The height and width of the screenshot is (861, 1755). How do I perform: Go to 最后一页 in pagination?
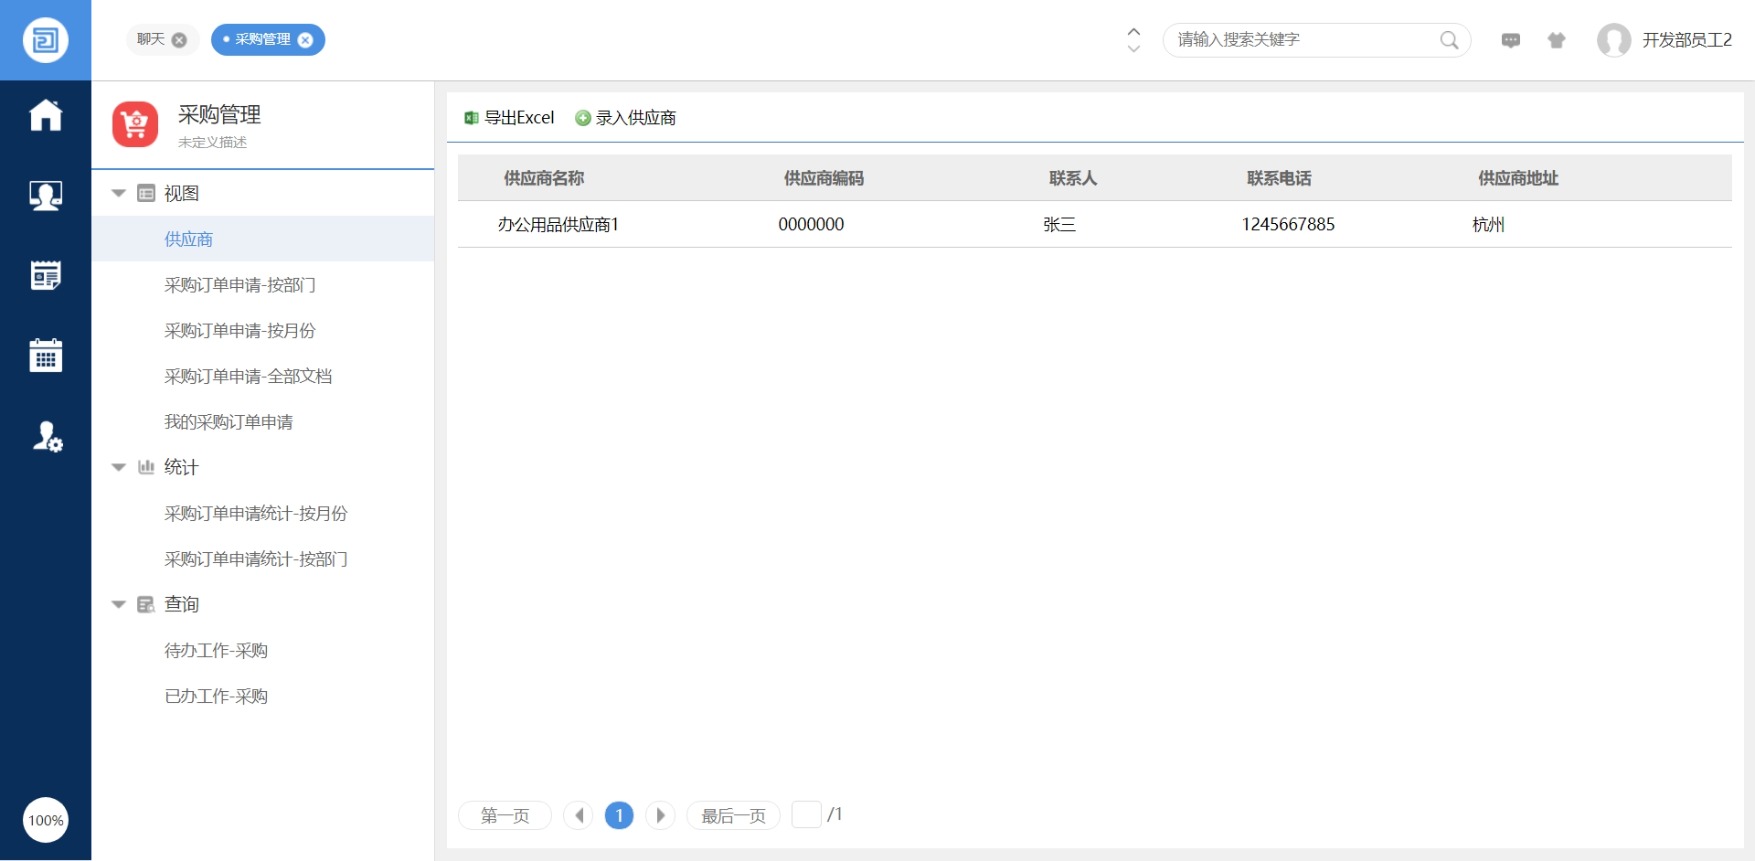pos(733,816)
